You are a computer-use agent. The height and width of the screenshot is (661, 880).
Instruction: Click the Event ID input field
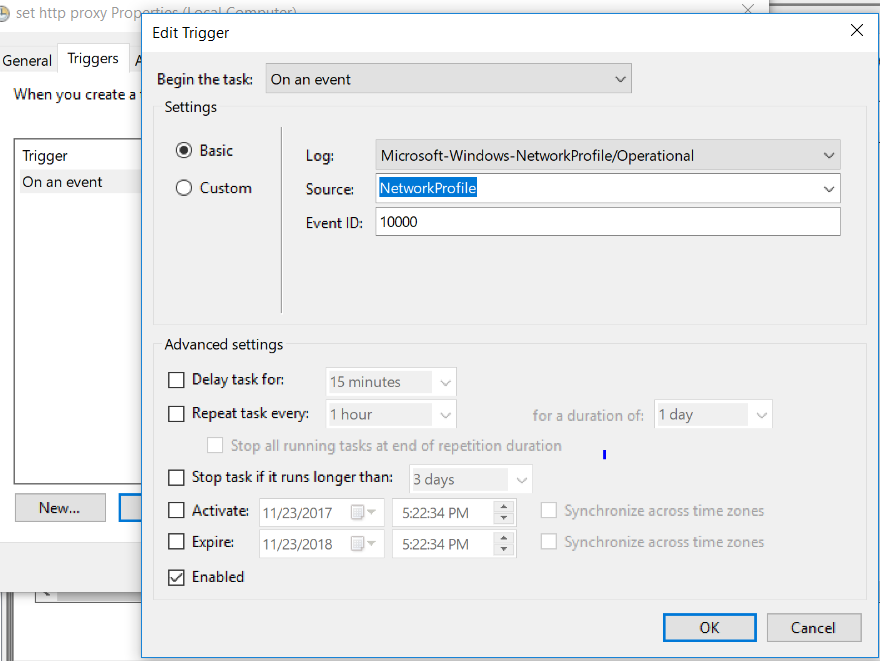(607, 222)
